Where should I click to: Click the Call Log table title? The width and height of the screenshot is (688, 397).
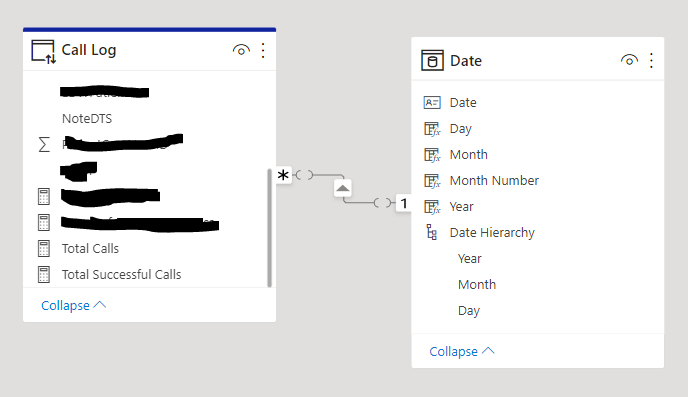click(89, 50)
